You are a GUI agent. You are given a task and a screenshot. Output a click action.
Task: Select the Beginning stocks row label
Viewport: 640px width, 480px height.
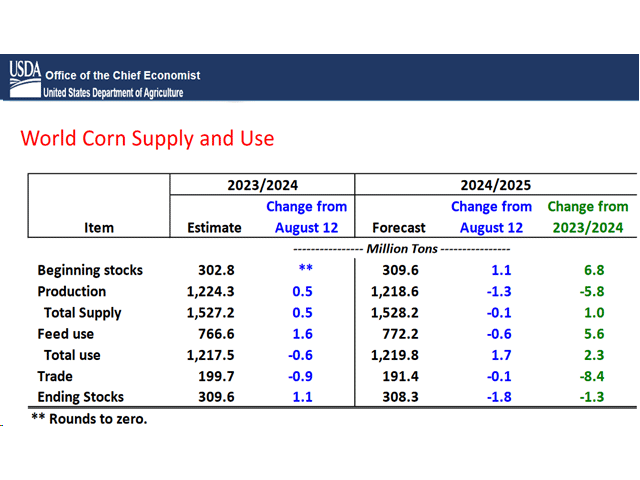coord(90,270)
